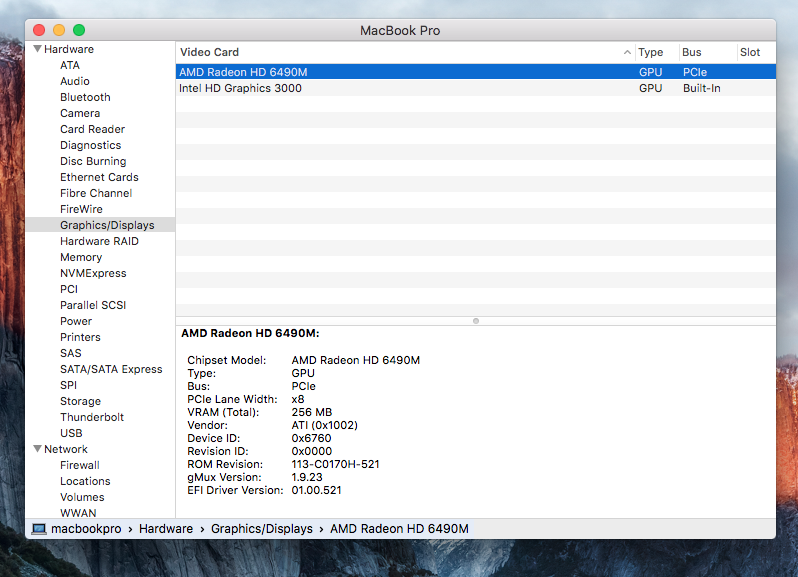Click the macbookpro computer icon in path bar

coord(39,529)
